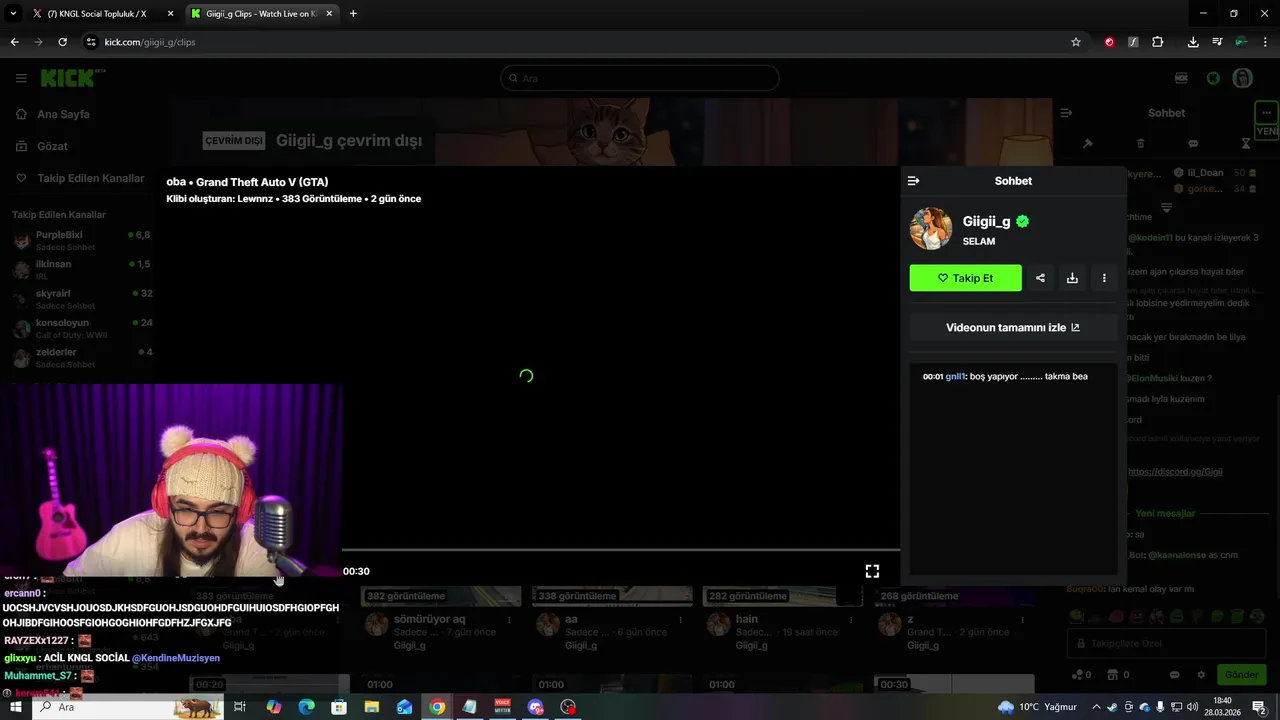The width and height of the screenshot is (1280, 720).
Task: Go to Ana Sayfa in the sidebar
Action: coord(63,114)
